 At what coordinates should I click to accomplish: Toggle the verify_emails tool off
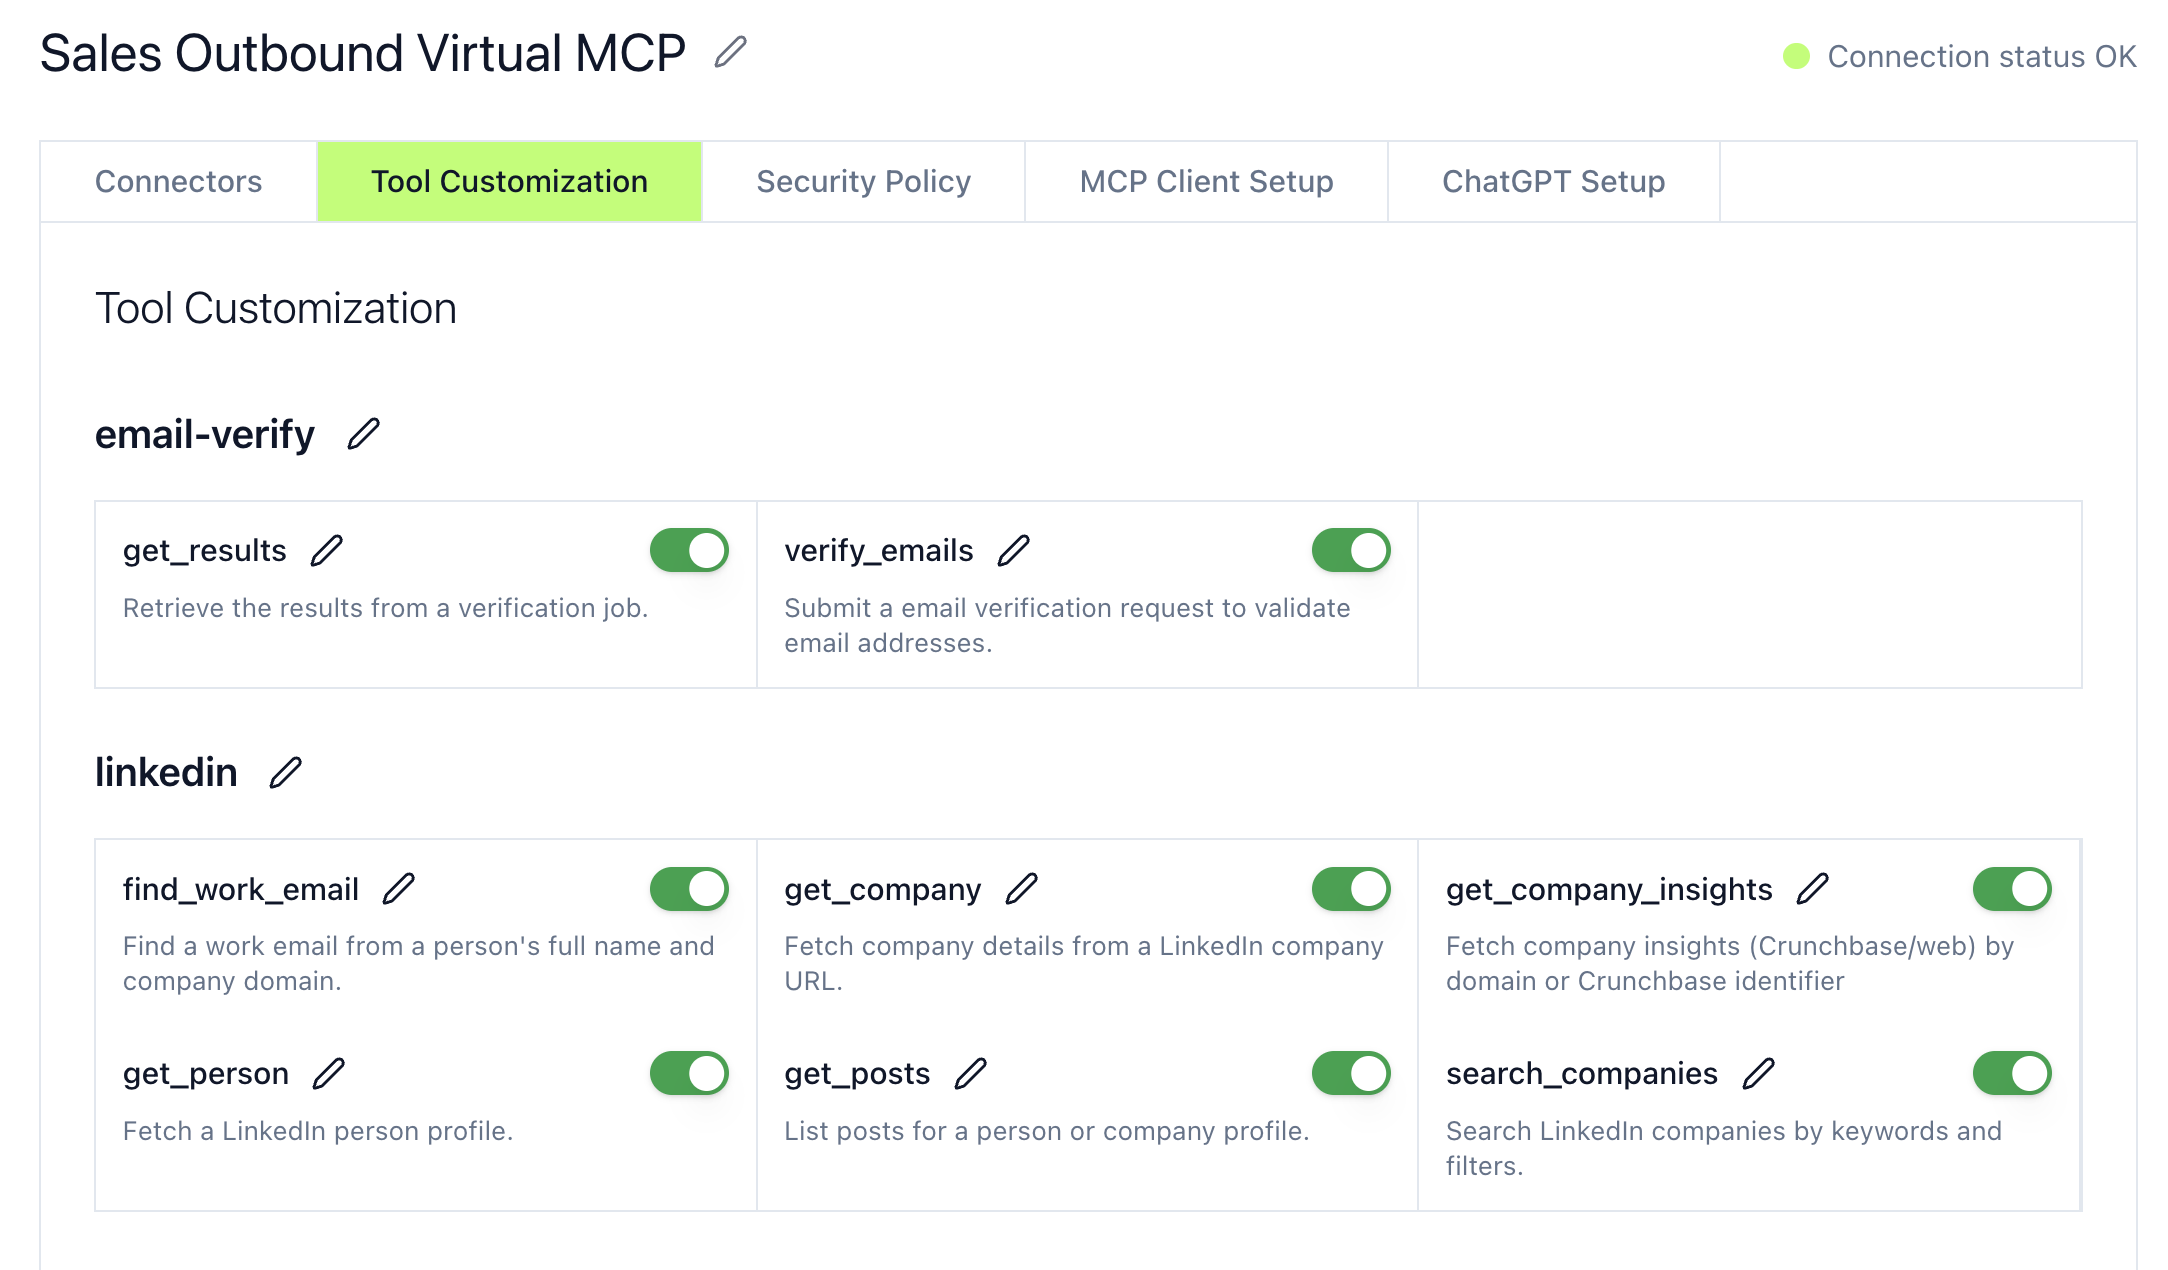point(1351,549)
